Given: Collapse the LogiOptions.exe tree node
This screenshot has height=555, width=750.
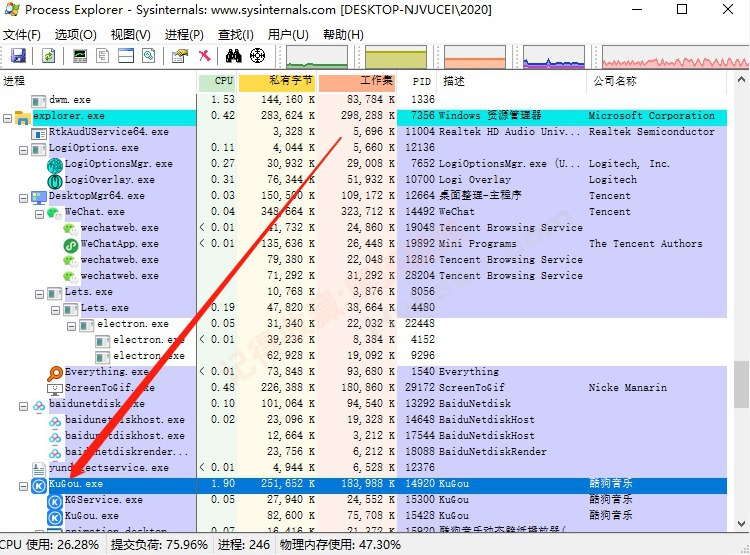Looking at the screenshot, I should pyautogui.click(x=23, y=150).
